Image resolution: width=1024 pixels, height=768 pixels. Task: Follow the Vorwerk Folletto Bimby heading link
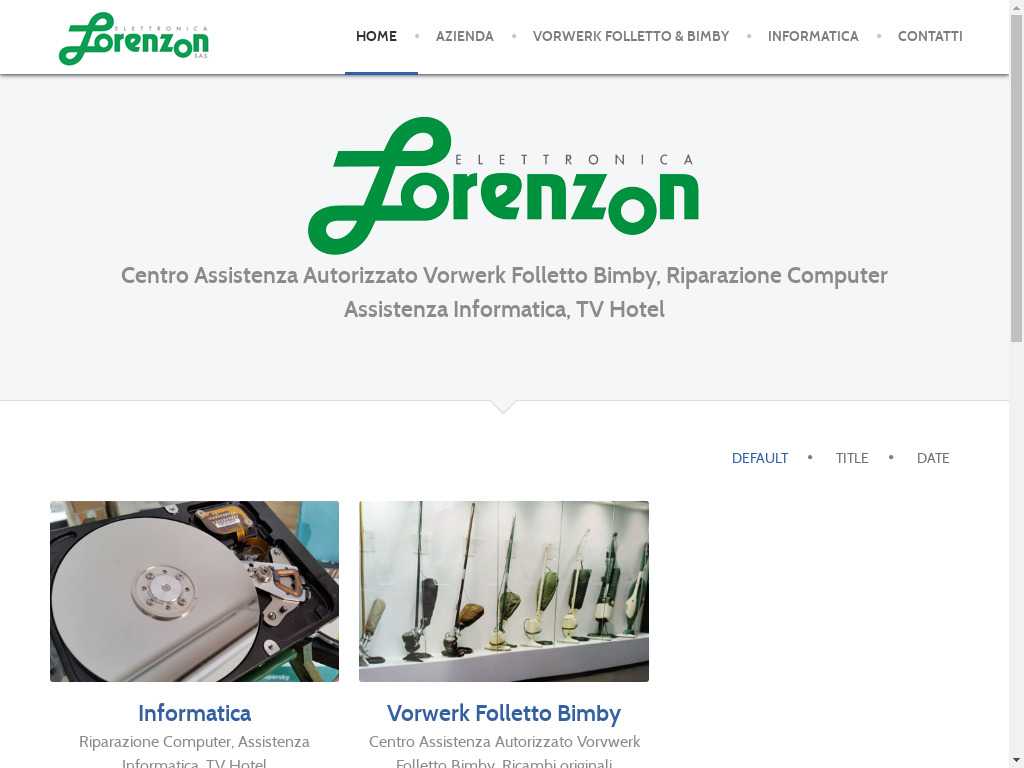pos(504,713)
